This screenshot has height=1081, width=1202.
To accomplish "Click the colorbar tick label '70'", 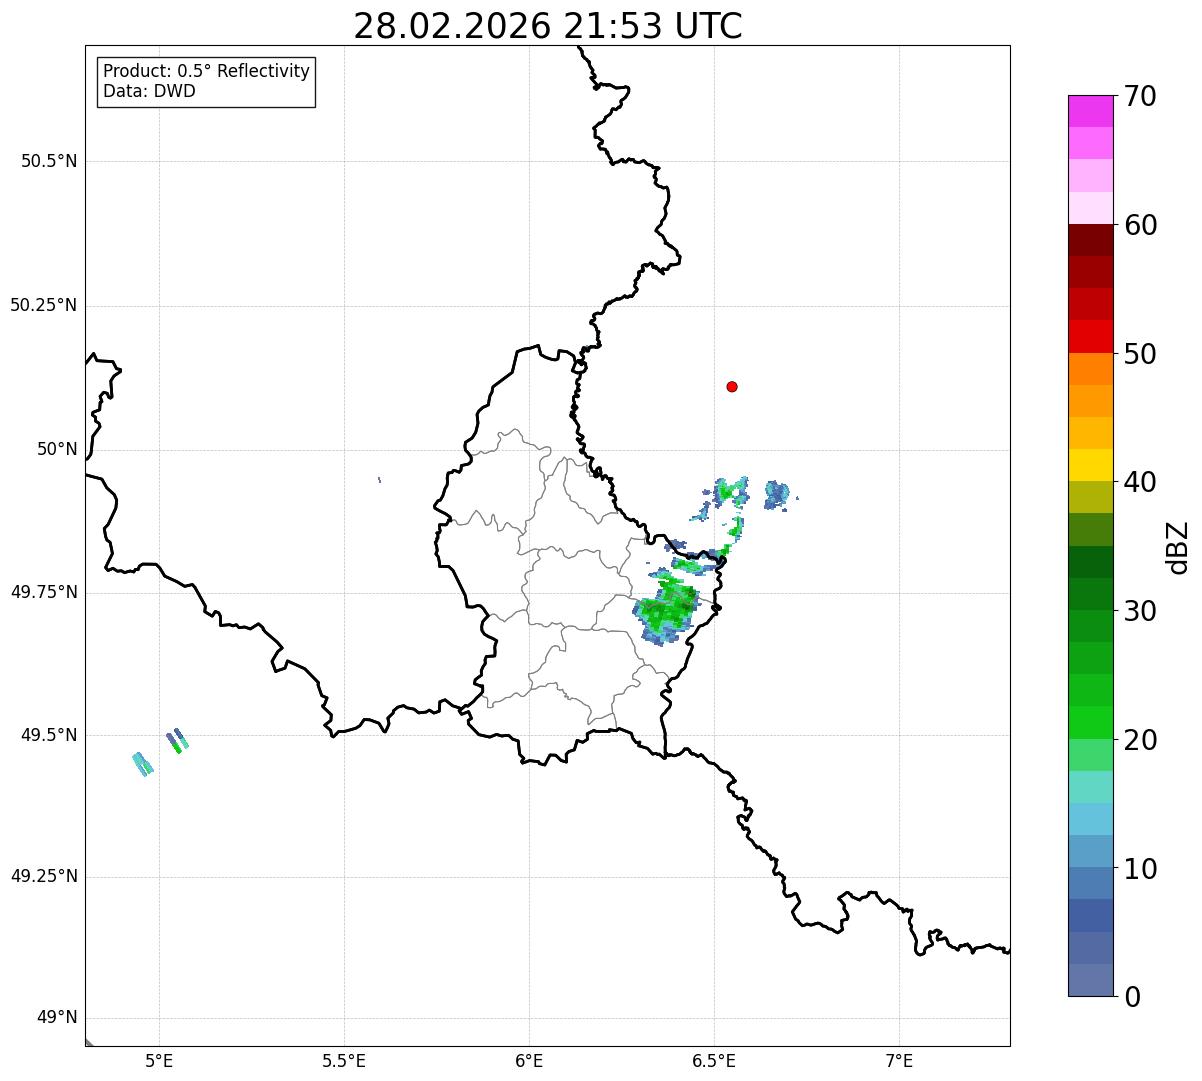I will pyautogui.click(x=1140, y=96).
